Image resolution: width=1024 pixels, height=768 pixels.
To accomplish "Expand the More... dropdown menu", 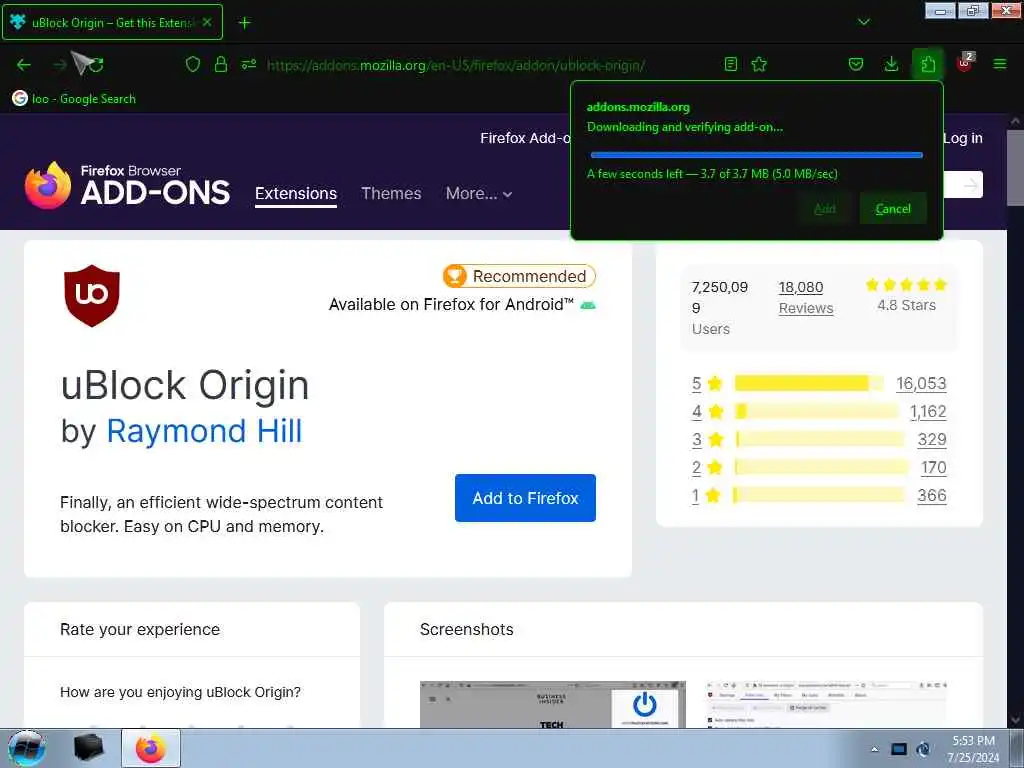I will (x=479, y=193).
